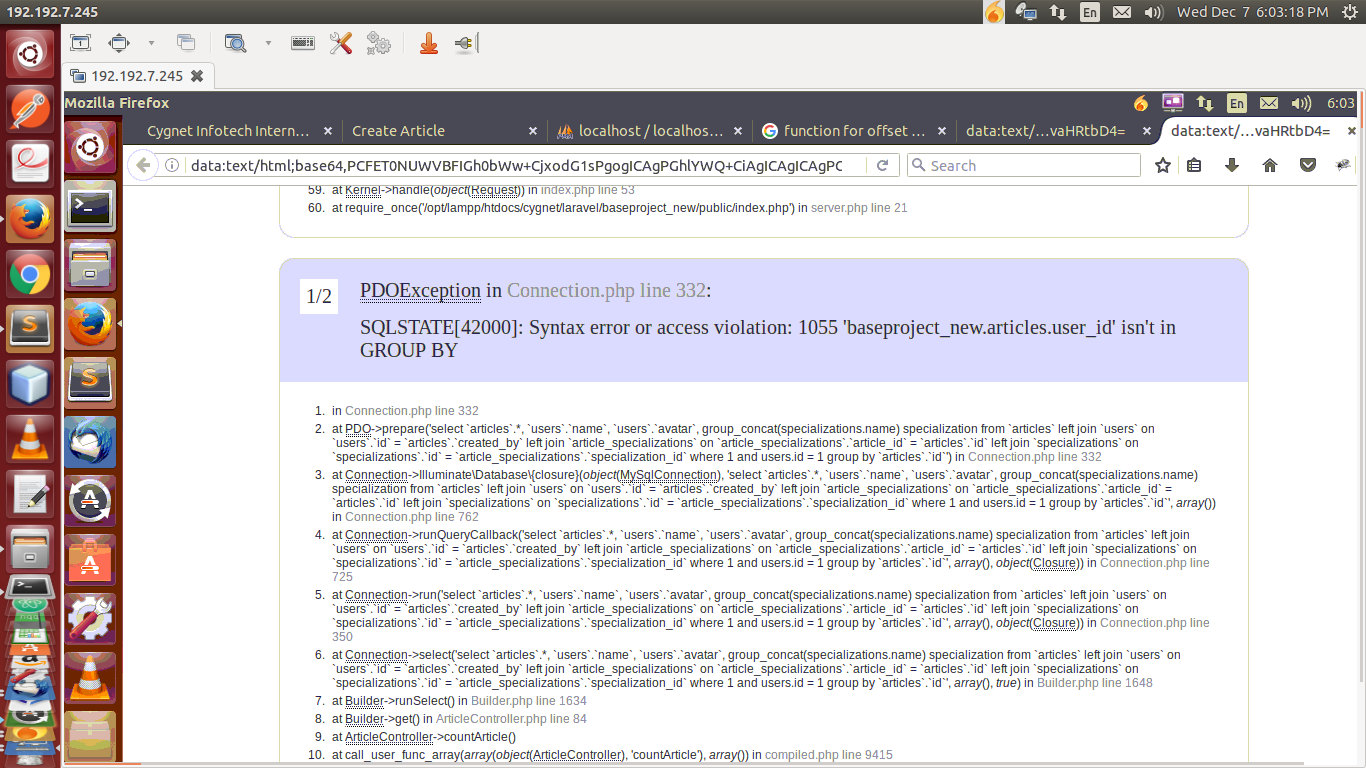
Task: Close the Create Article tab
Action: tap(534, 131)
